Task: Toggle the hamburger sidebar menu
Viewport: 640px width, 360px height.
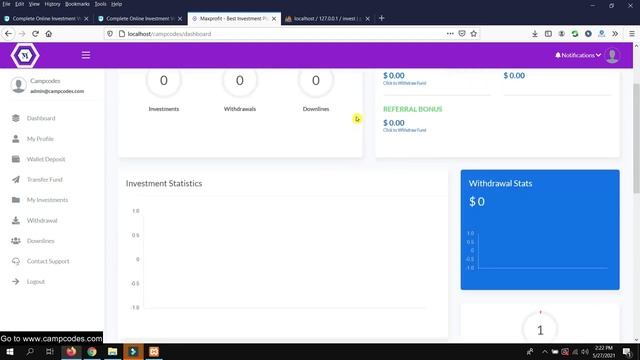Action: [86, 55]
